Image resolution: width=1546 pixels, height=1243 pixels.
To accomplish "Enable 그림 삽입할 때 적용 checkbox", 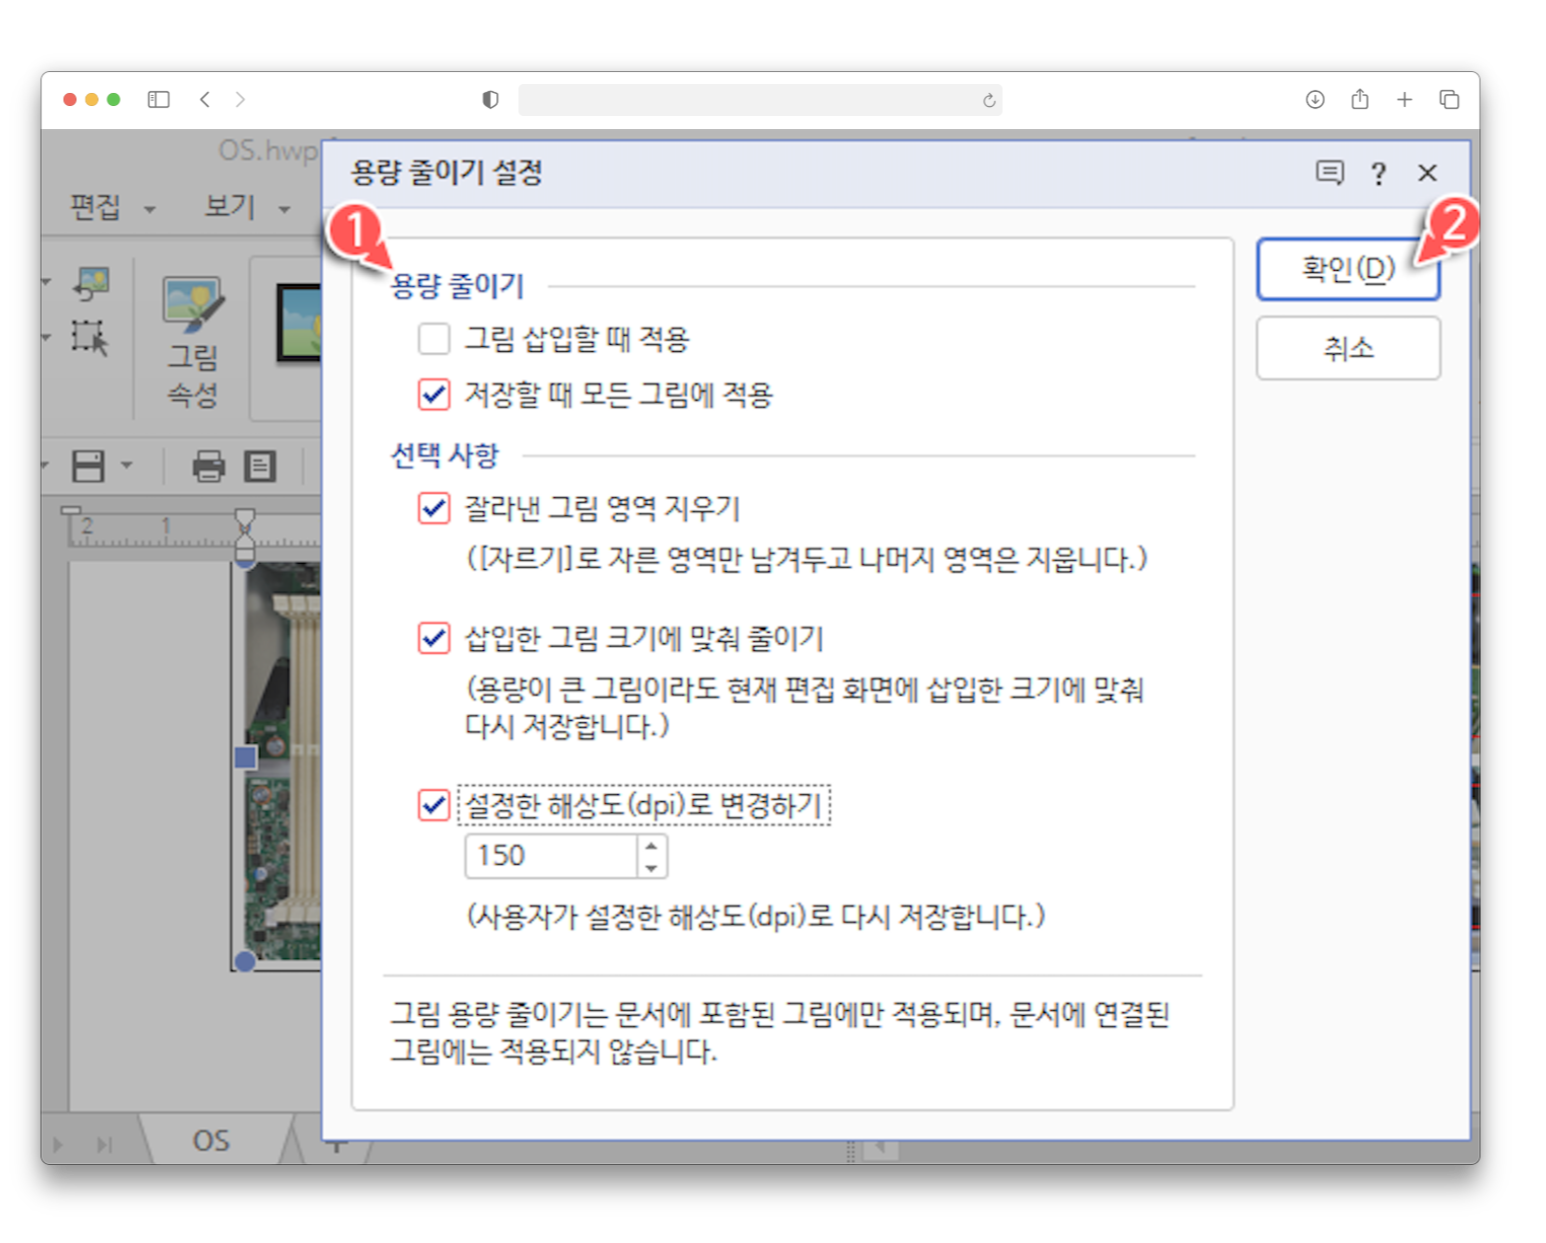I will 433,339.
